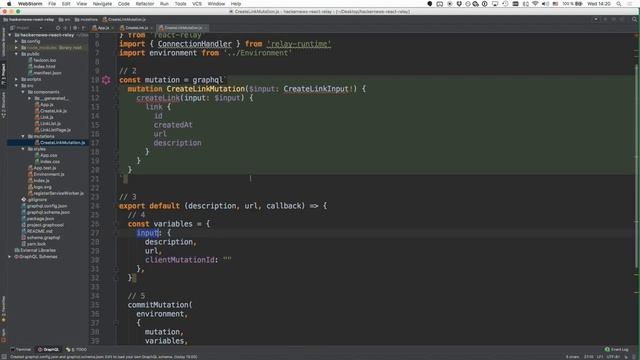Expand GraphQL Schemas node
The height and width of the screenshot is (360, 640).
[x=10, y=257]
